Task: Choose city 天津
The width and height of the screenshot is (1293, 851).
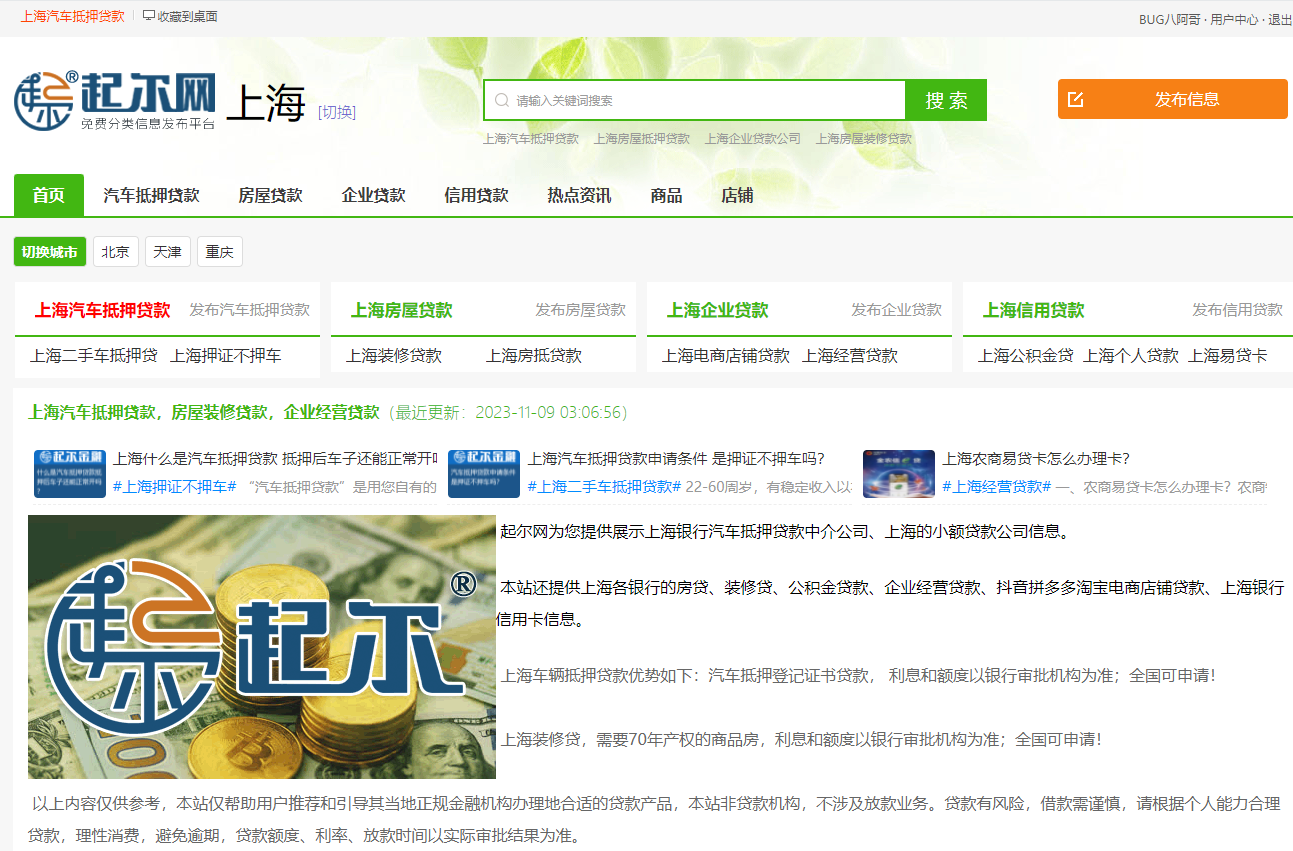Action: click(168, 252)
